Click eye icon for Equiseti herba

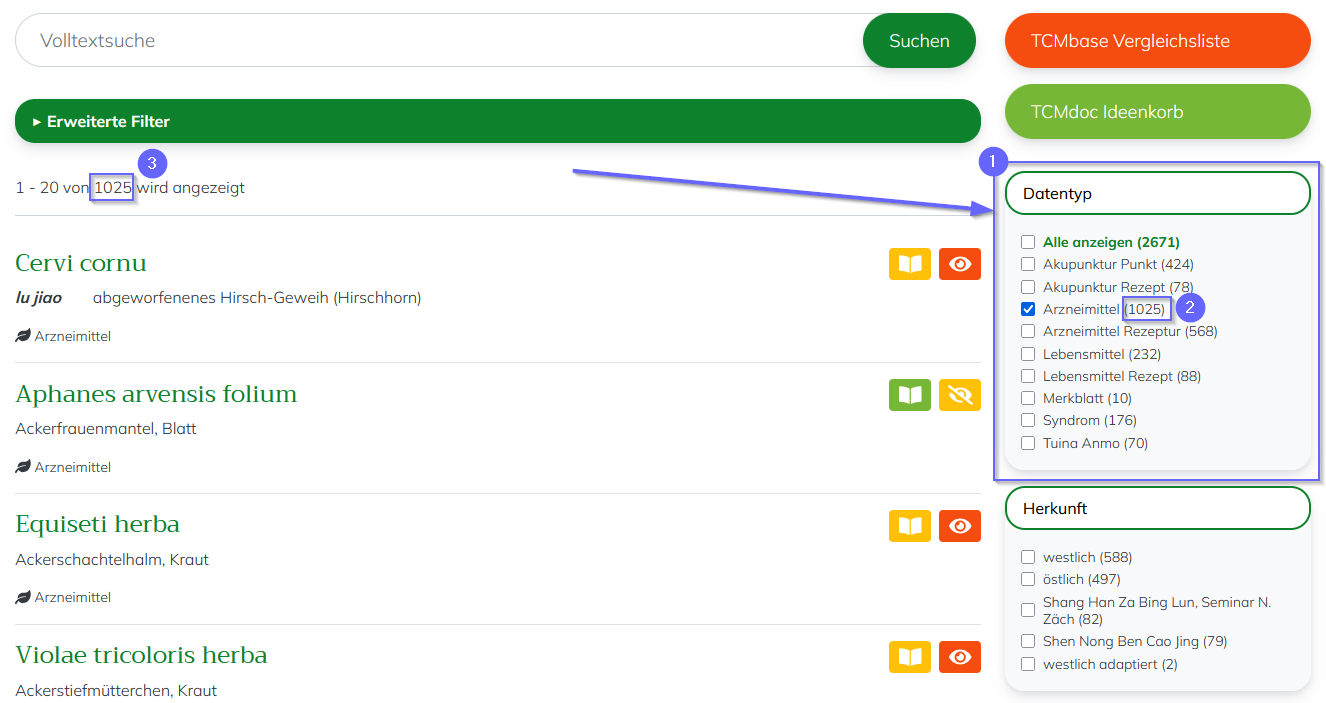[960, 526]
